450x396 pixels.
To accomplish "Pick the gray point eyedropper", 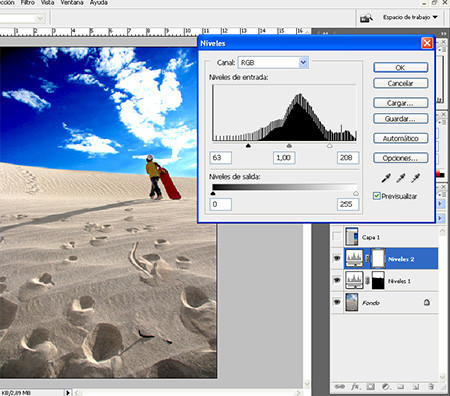I will click(401, 178).
